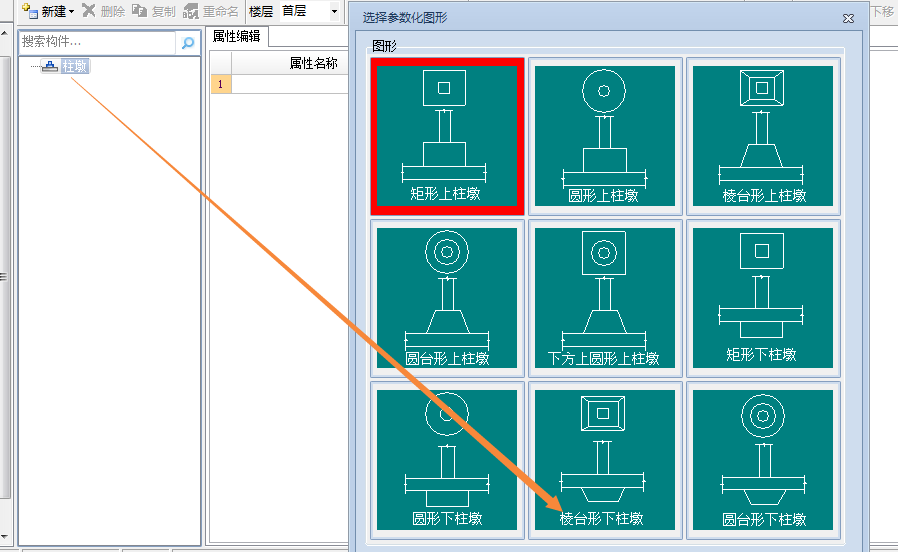The height and width of the screenshot is (552, 898).
Task: Open the 新建 dropdown arrow
Action: click(x=72, y=11)
